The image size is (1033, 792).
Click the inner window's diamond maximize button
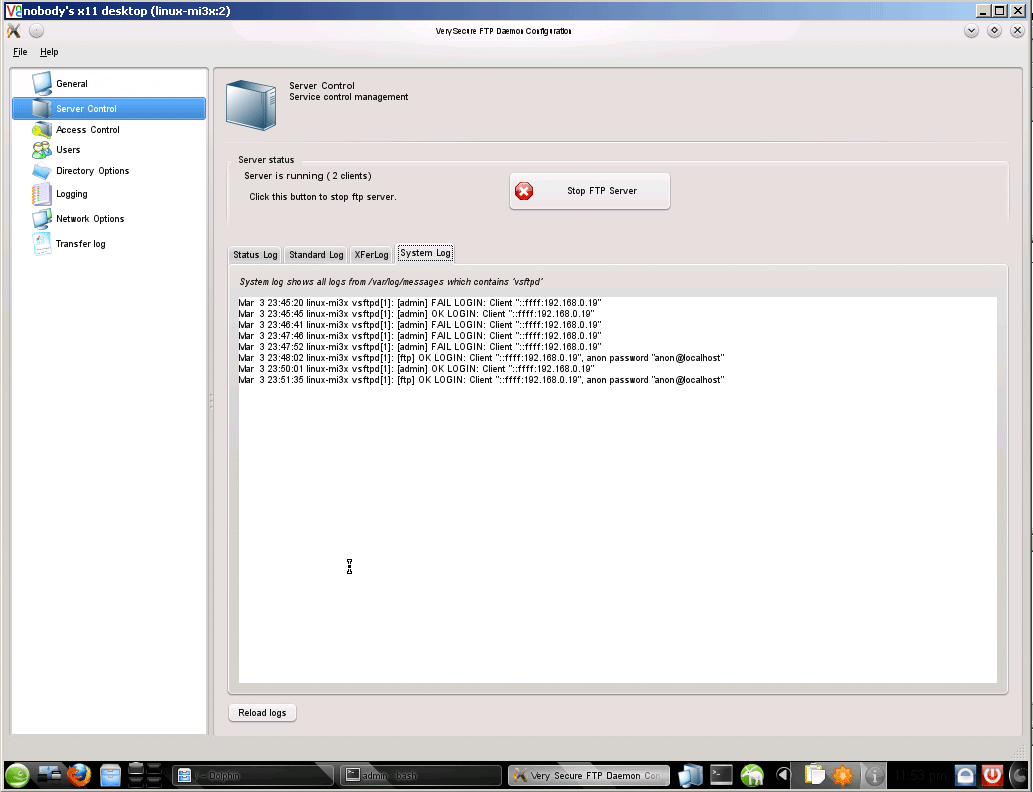click(994, 31)
